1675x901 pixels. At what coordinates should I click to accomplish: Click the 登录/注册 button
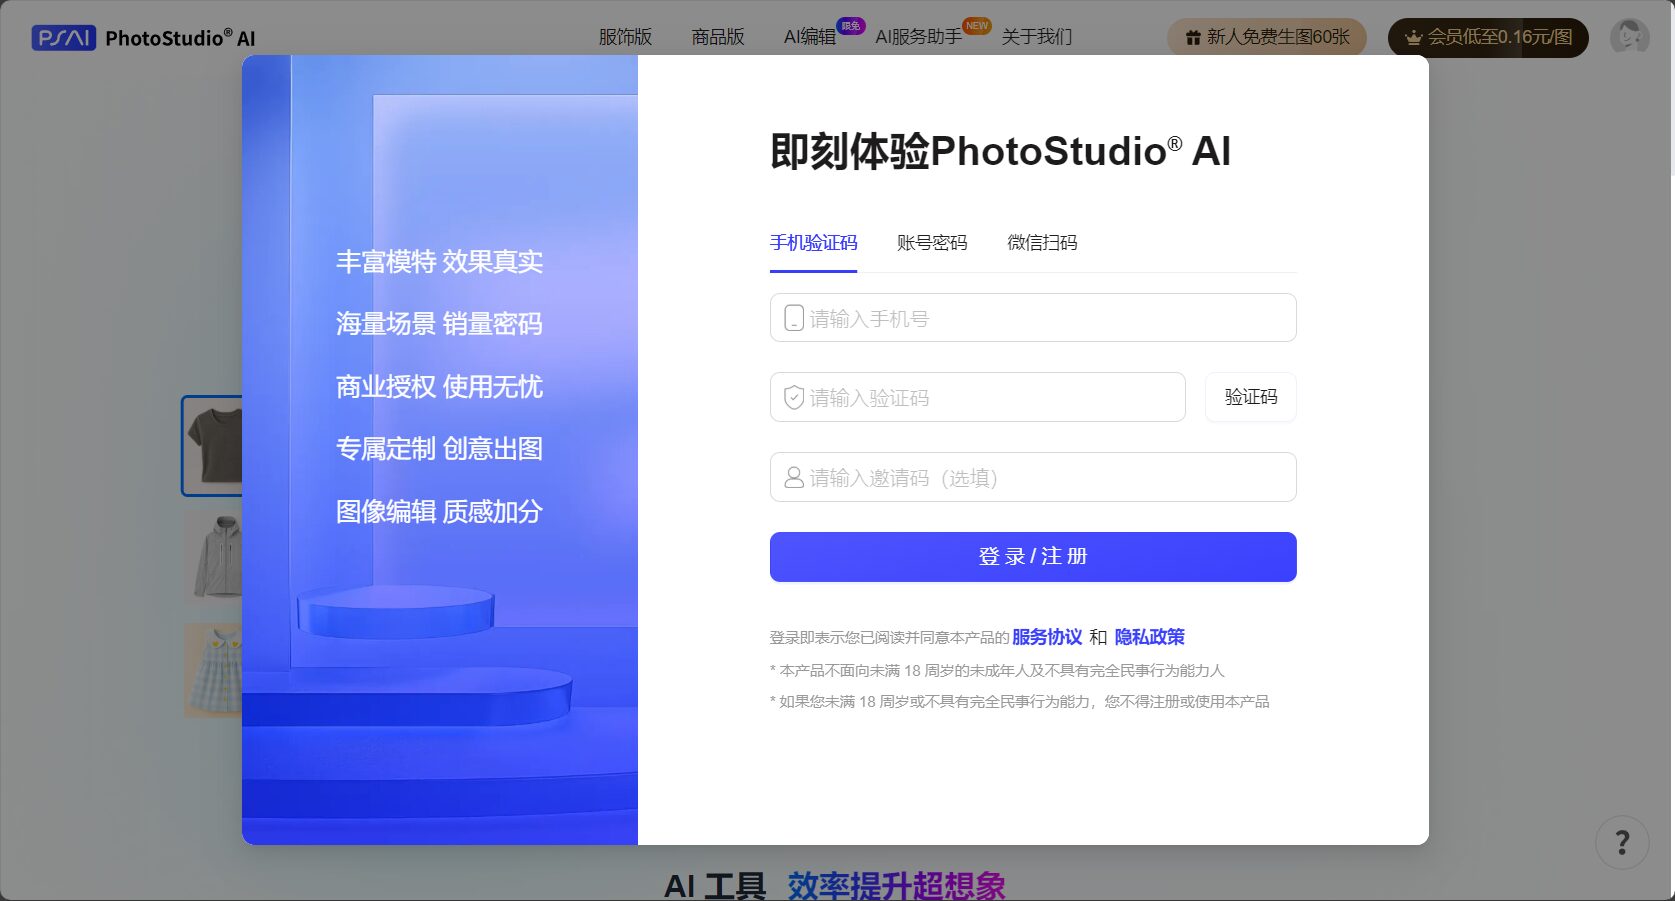pyautogui.click(x=1033, y=557)
